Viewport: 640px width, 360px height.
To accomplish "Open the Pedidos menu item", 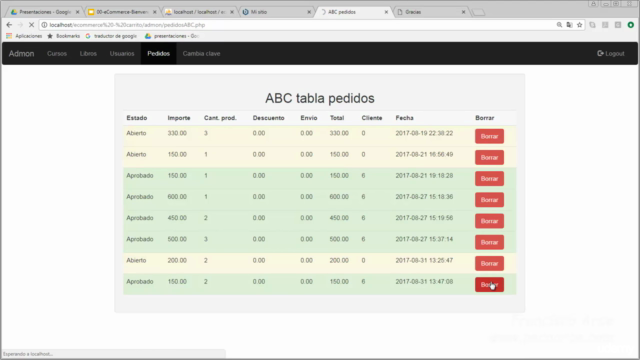I will (158, 53).
